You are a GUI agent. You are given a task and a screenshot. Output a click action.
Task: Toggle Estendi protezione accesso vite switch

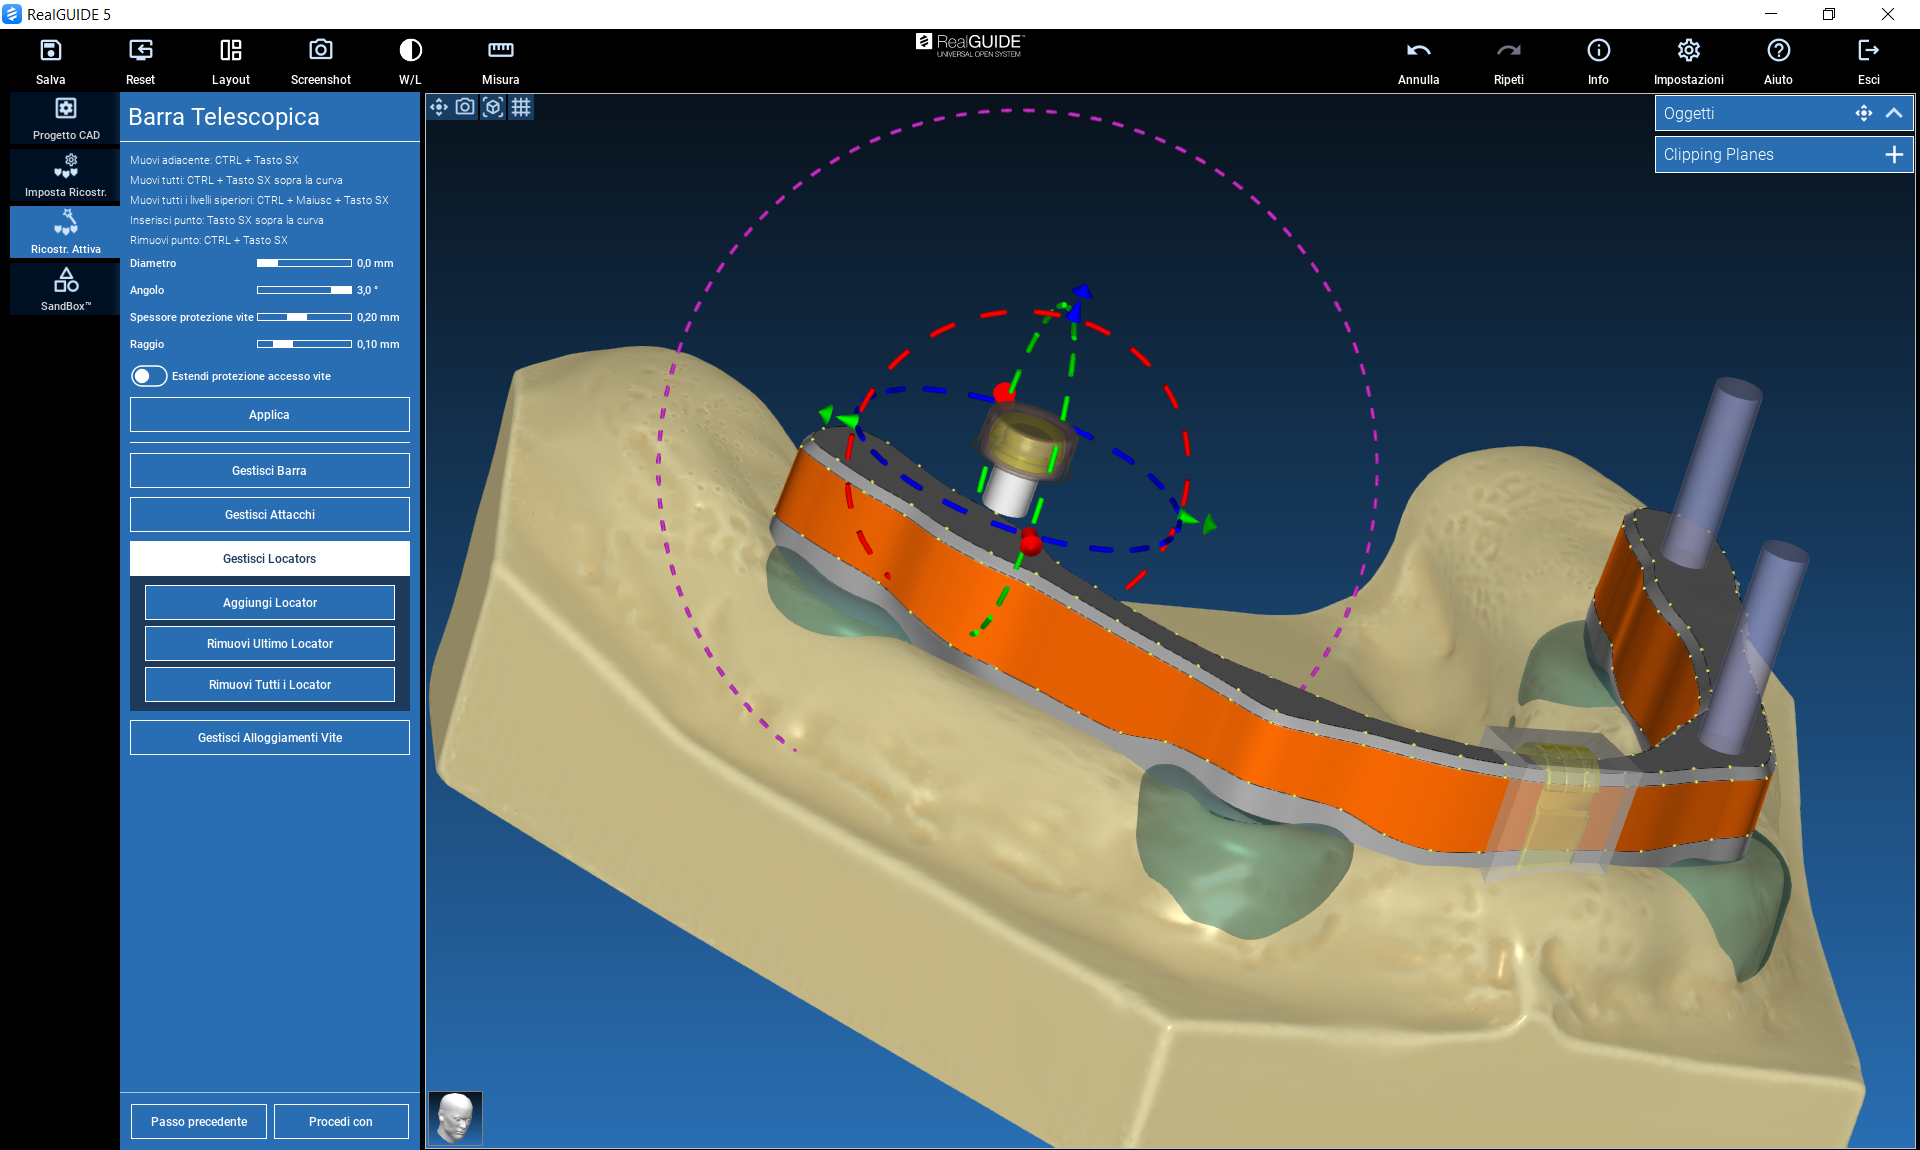tap(149, 376)
